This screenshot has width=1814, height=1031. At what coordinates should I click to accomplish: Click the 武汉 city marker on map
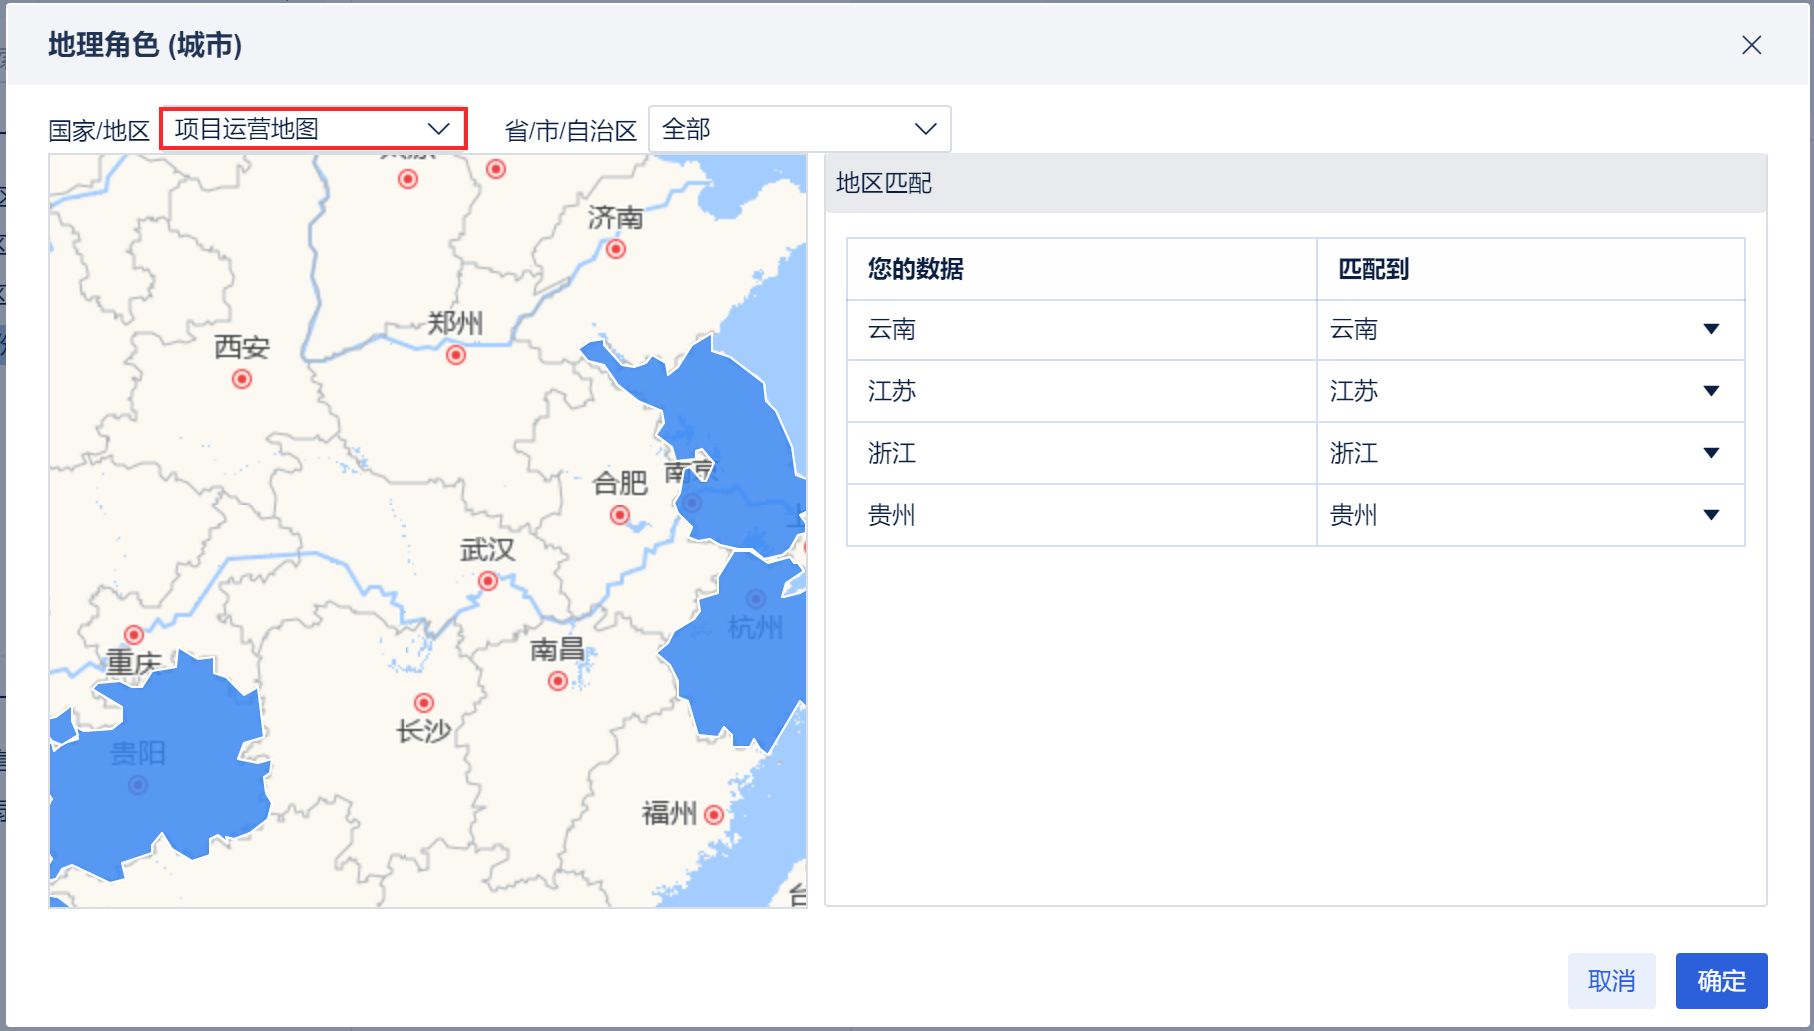click(x=488, y=581)
